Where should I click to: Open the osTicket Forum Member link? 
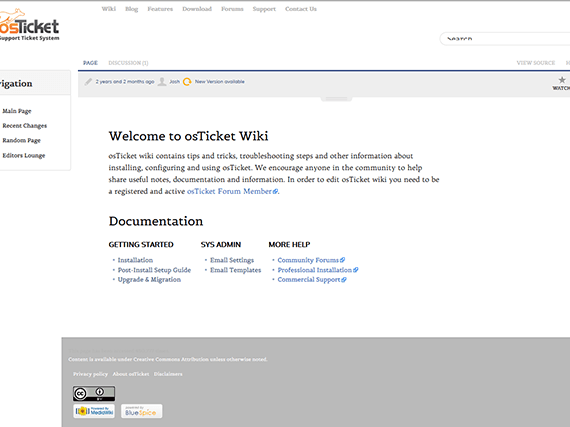click(232, 191)
